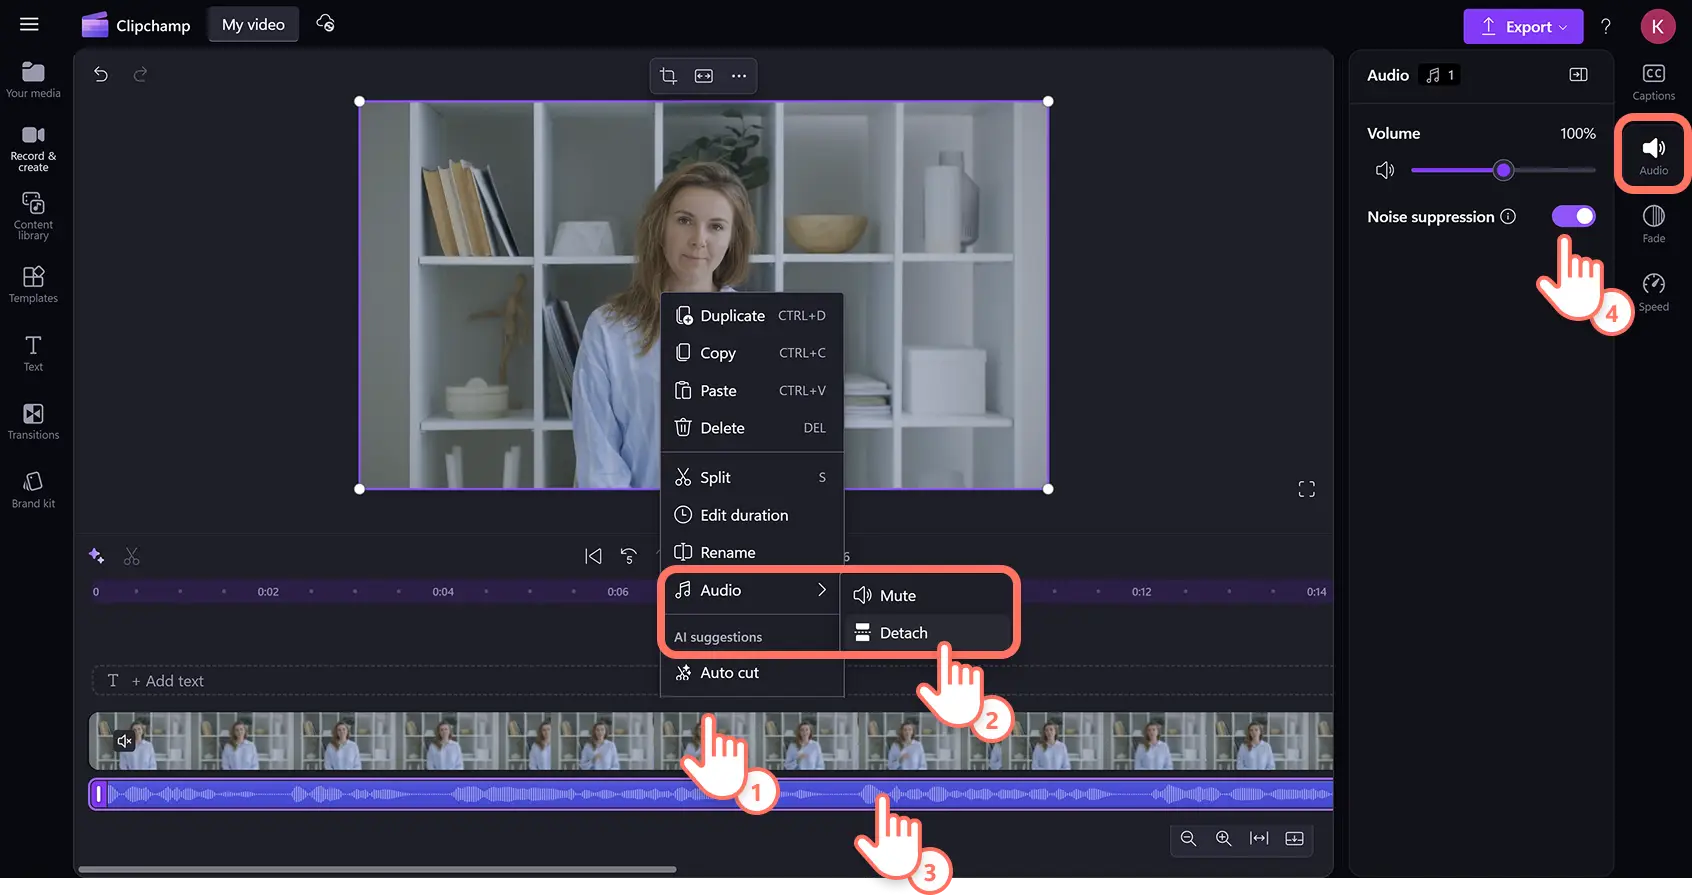1692x896 pixels.
Task: Choose Rename from context menu
Action: click(752, 553)
